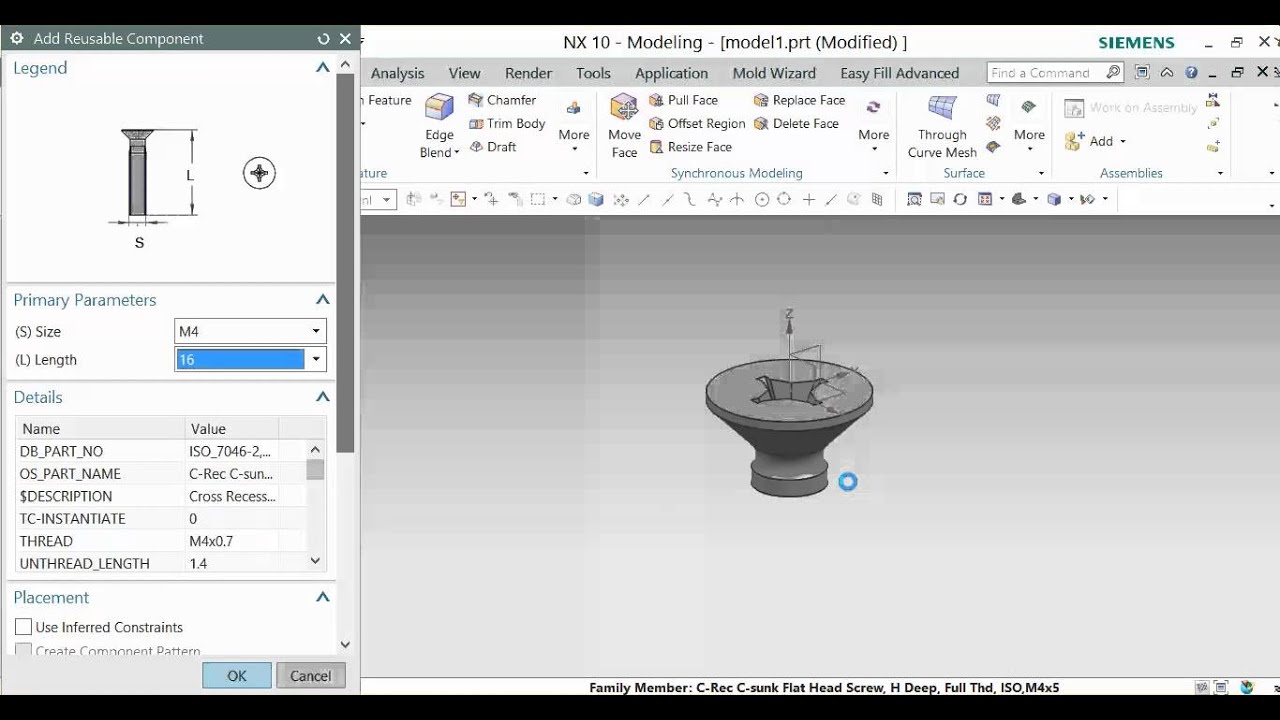Click the Name column header in Details
This screenshot has height=720, width=1280.
point(100,429)
